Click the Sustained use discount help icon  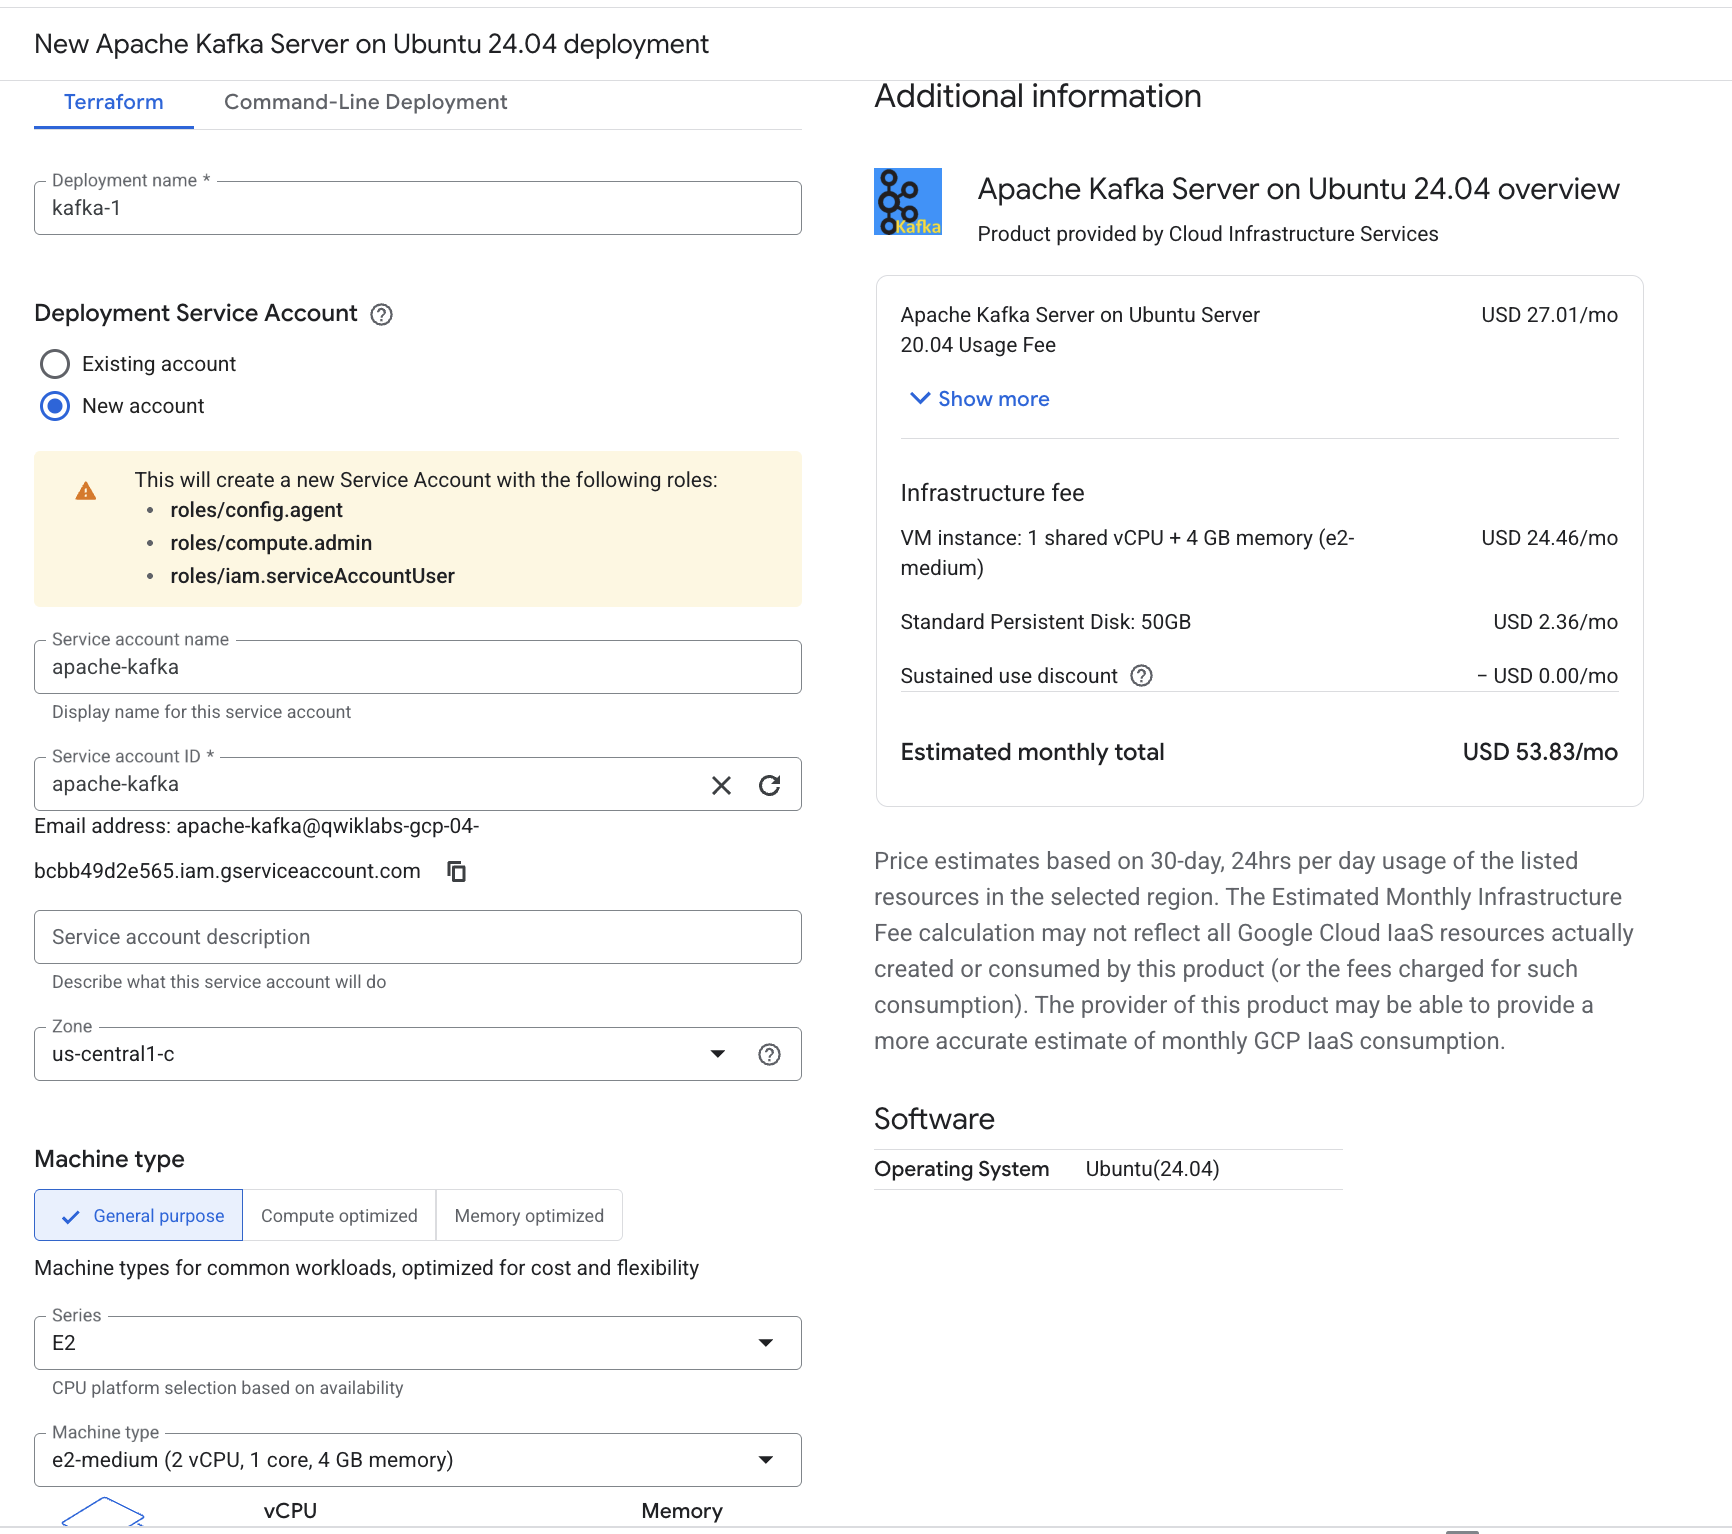click(x=1141, y=676)
